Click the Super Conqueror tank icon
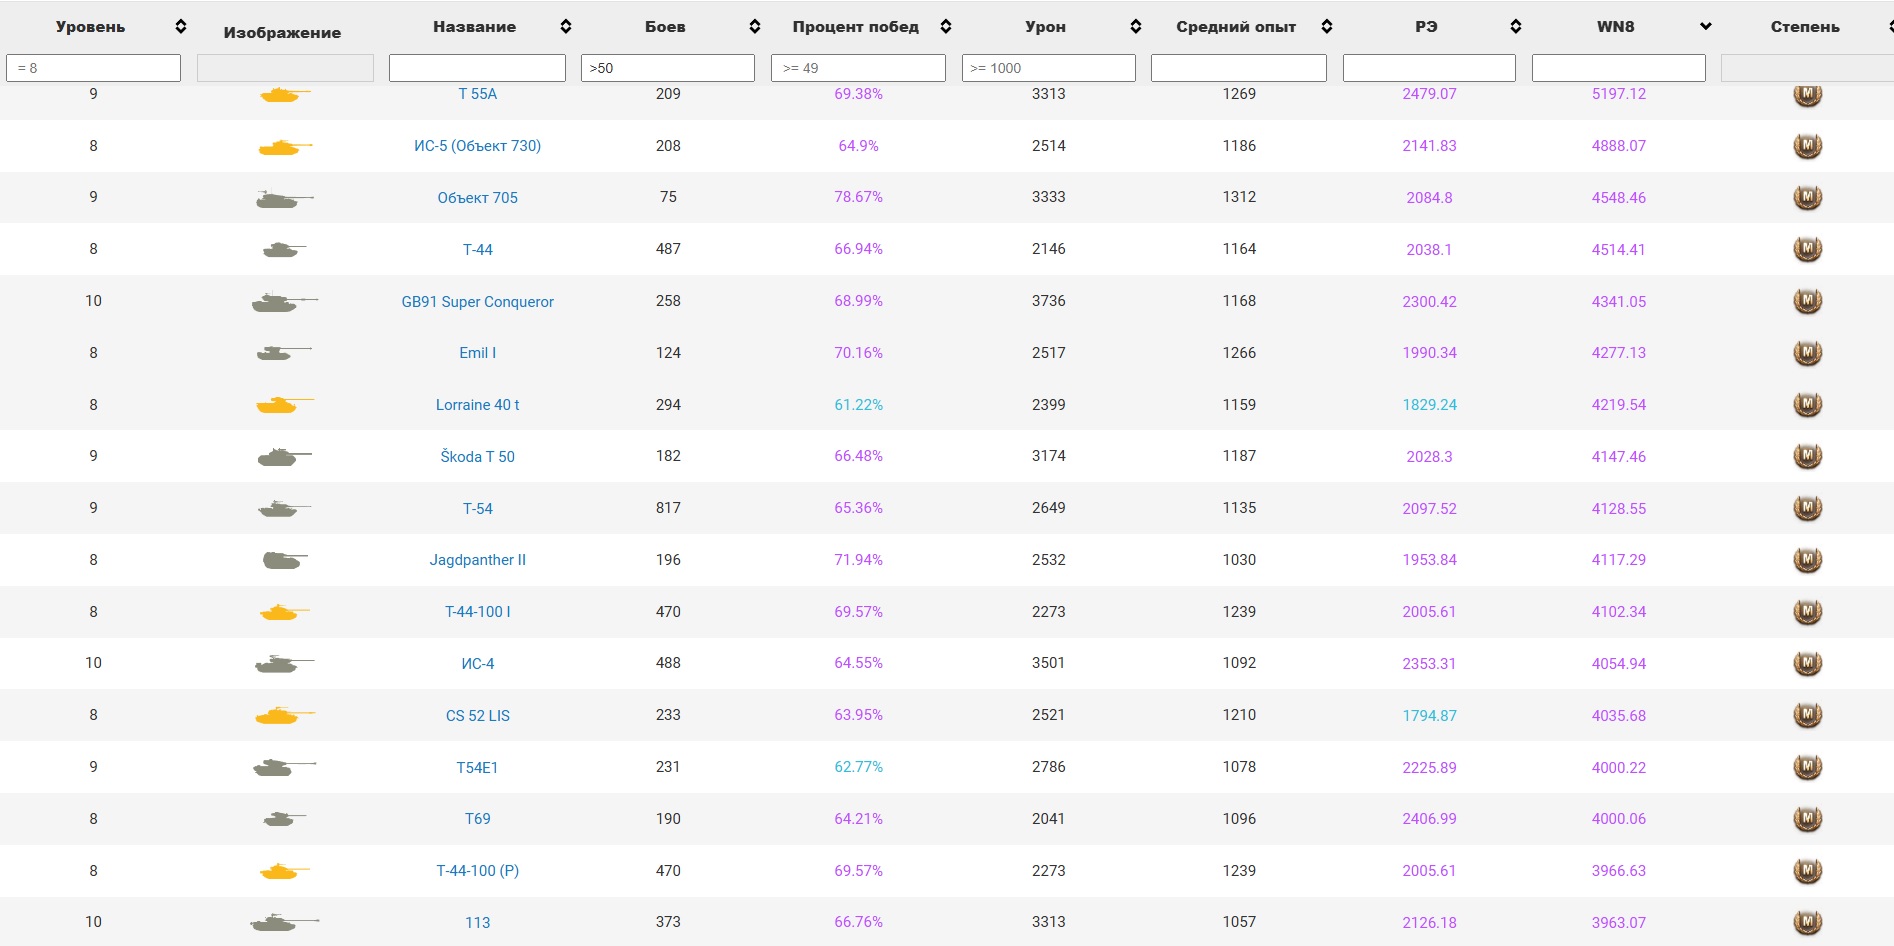The width and height of the screenshot is (1894, 946). (285, 301)
